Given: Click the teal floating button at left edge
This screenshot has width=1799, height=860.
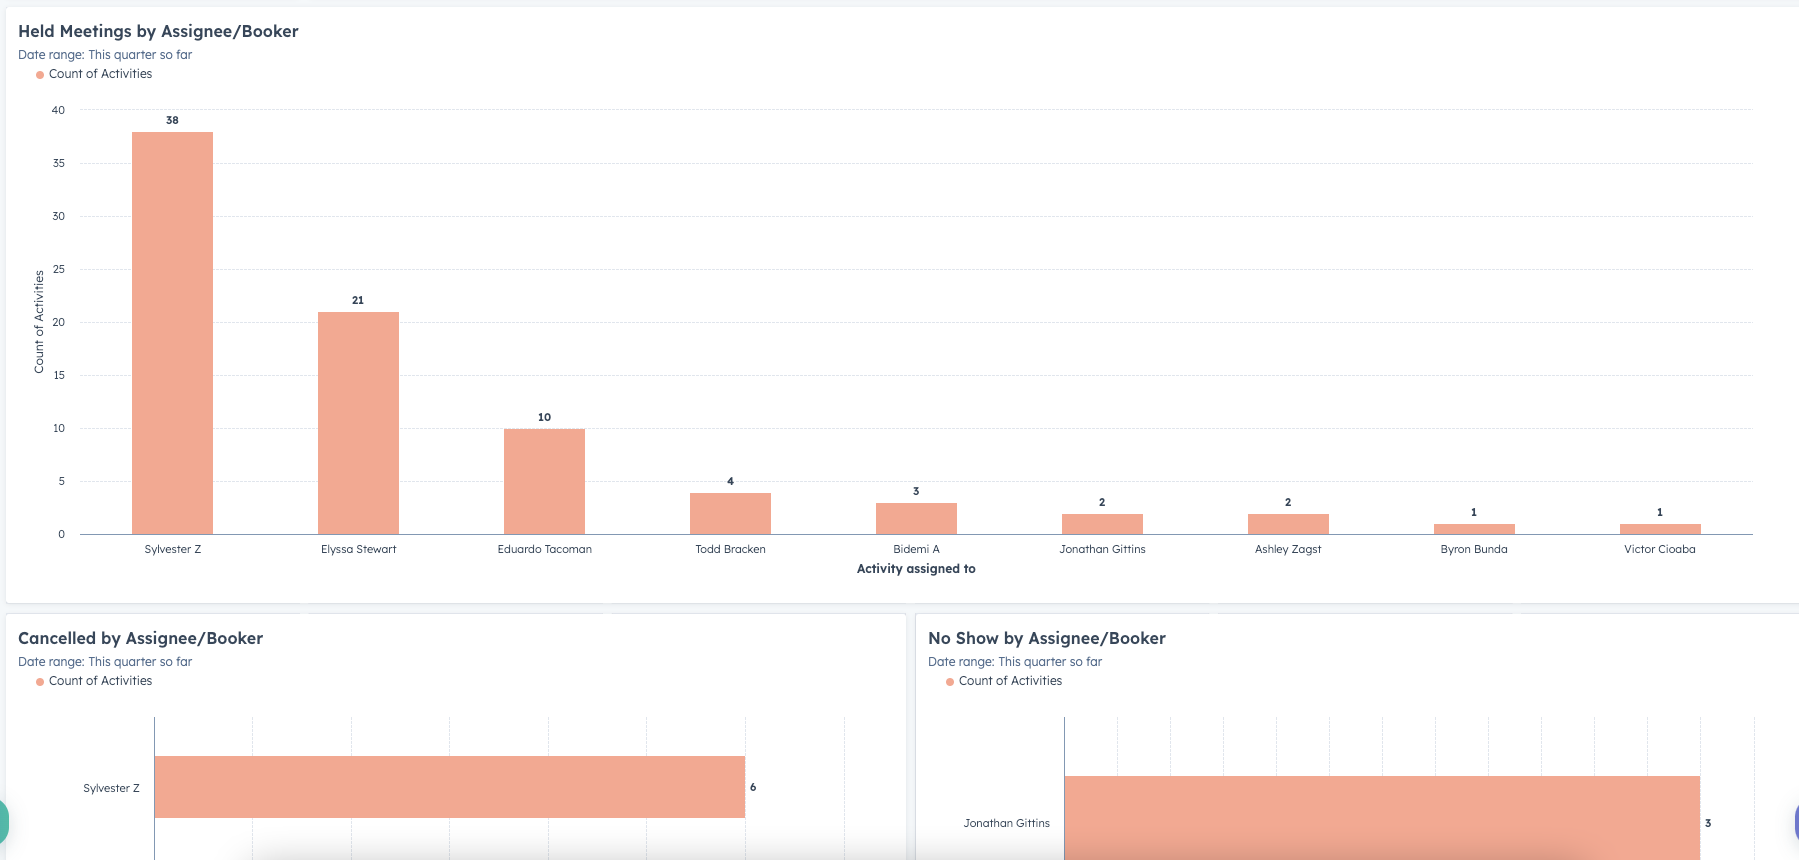Looking at the screenshot, I should point(3,822).
